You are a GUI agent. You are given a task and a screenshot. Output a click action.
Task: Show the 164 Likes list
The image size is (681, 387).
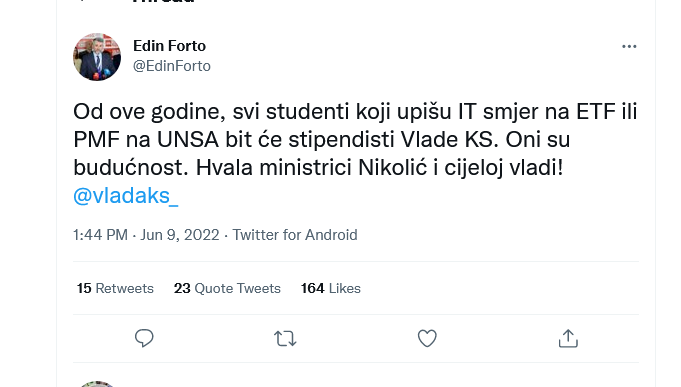click(331, 288)
